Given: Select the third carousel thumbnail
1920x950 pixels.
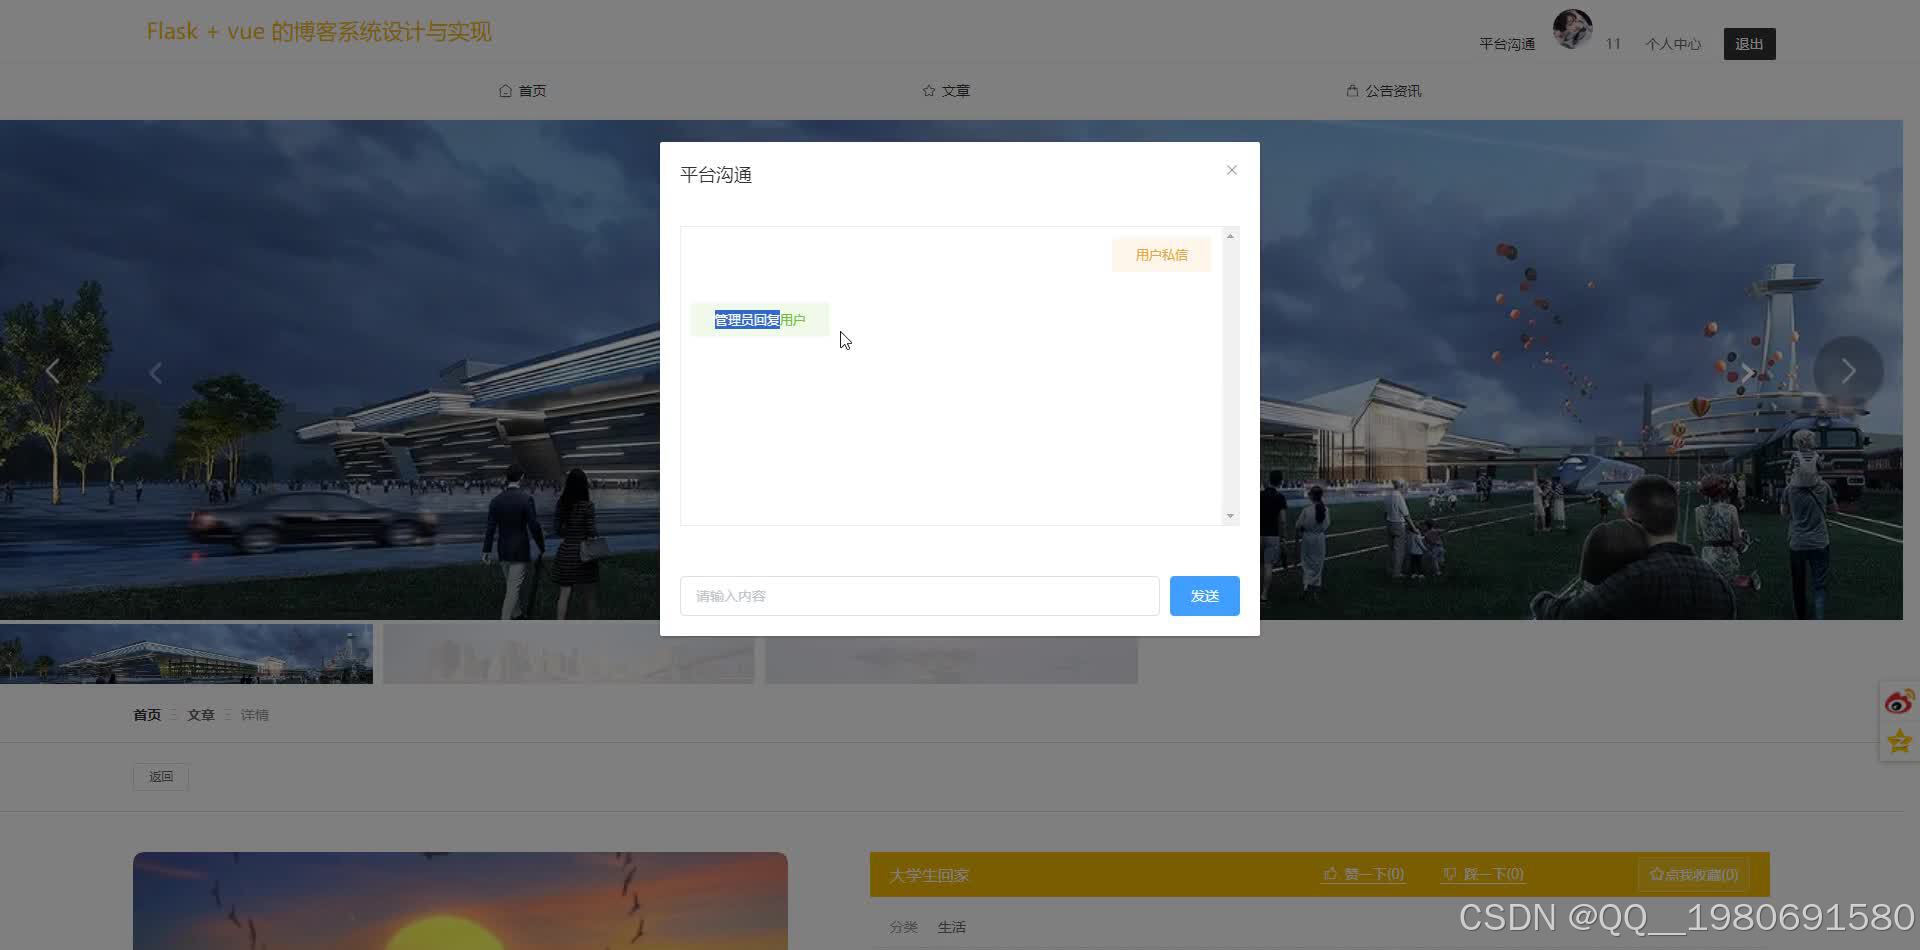Looking at the screenshot, I should pos(951,654).
